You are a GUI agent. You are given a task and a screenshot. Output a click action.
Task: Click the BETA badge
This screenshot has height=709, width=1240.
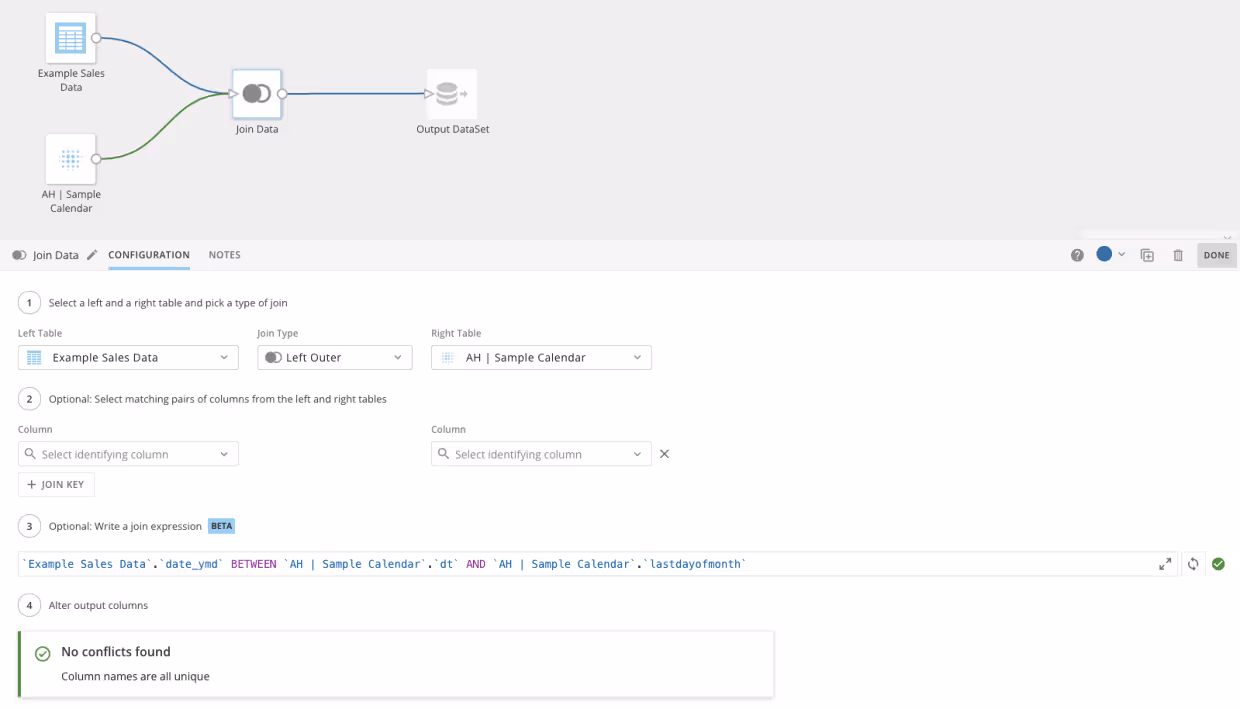tap(221, 526)
